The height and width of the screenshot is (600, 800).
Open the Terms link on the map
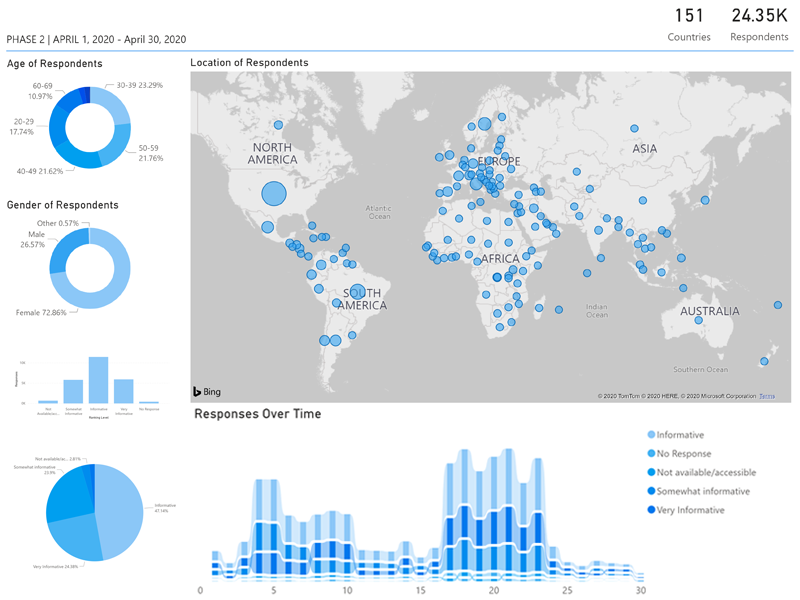pyautogui.click(x=767, y=396)
